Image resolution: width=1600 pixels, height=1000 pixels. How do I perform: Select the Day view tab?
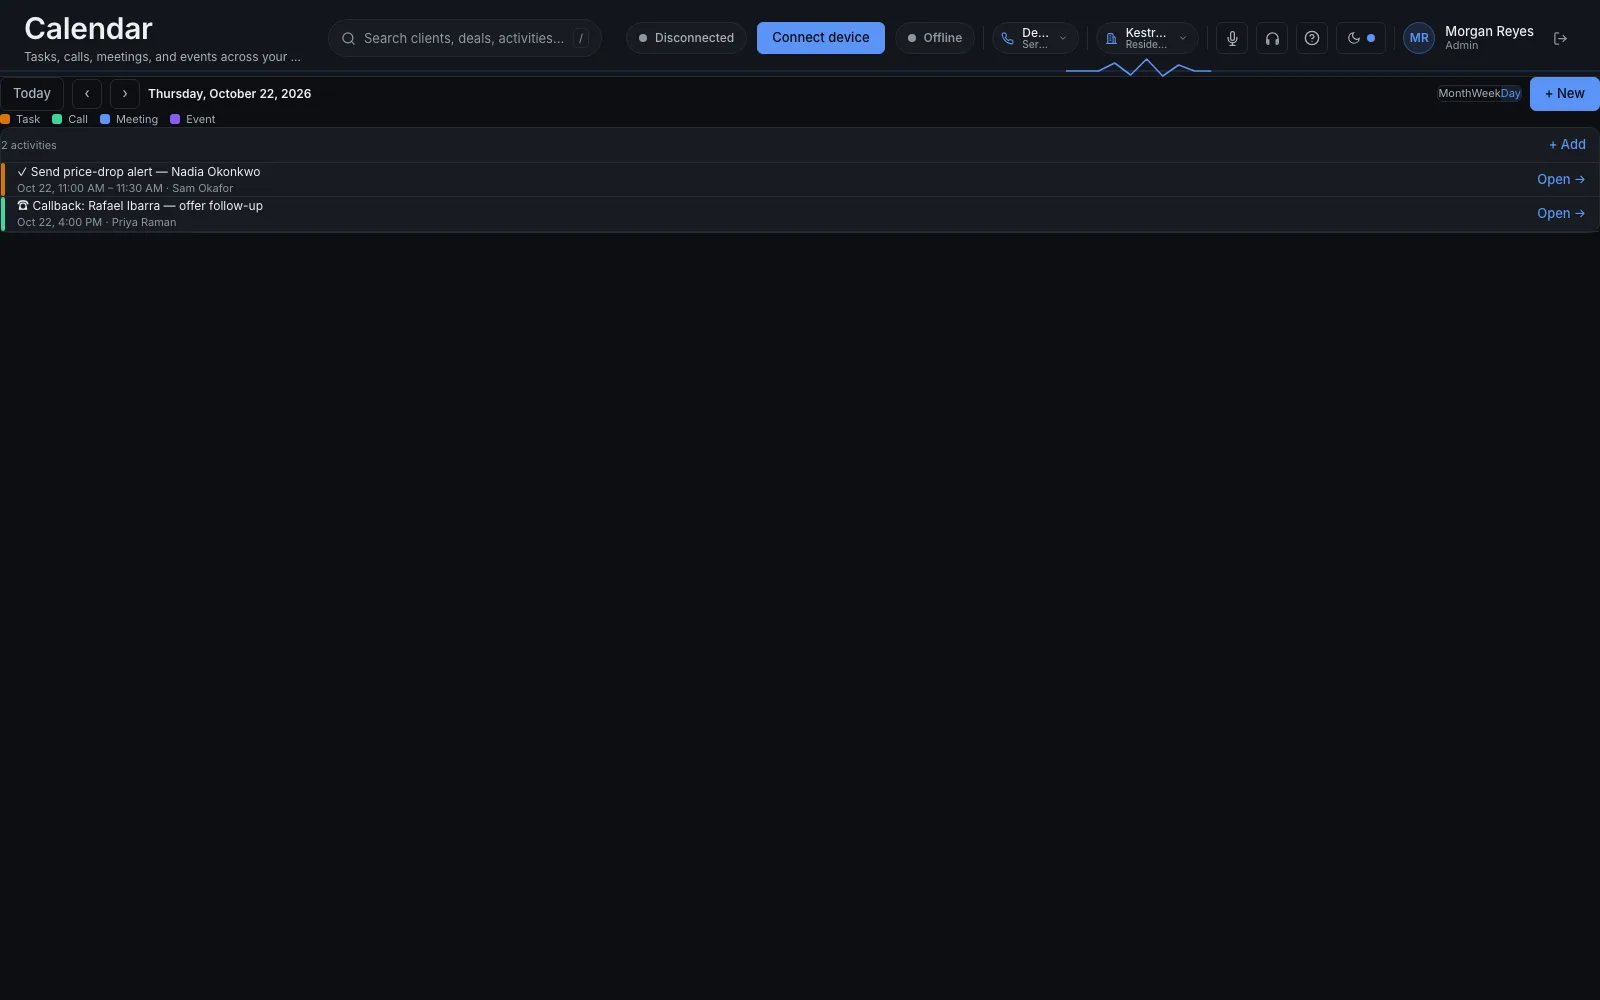point(1511,94)
